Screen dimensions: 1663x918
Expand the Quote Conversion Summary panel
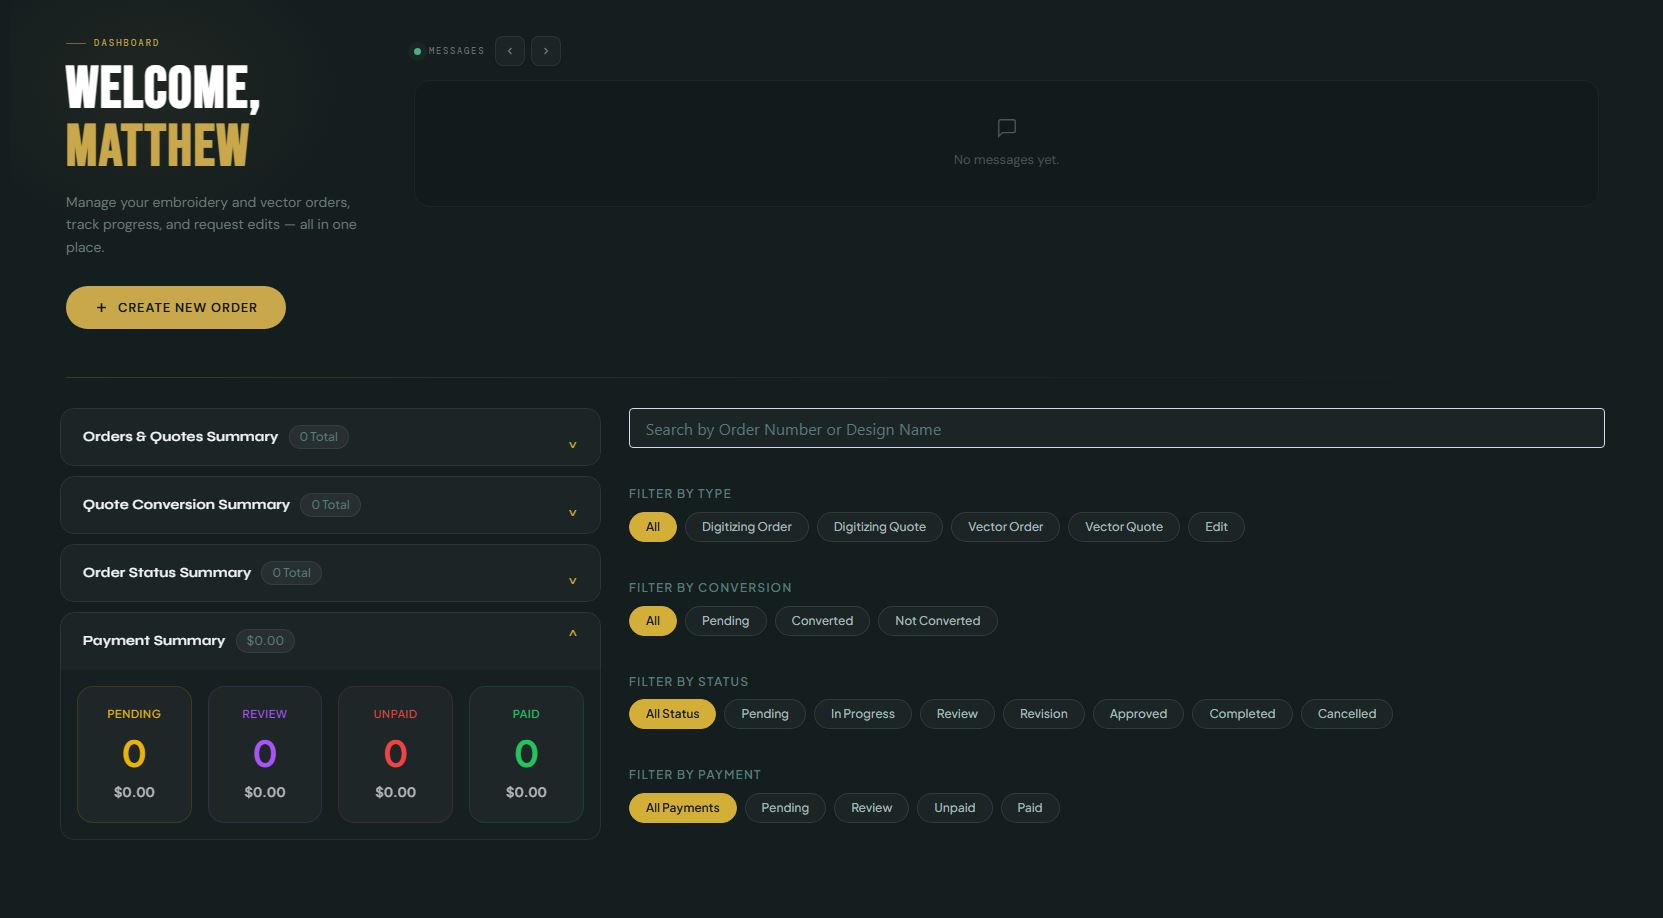(572, 512)
